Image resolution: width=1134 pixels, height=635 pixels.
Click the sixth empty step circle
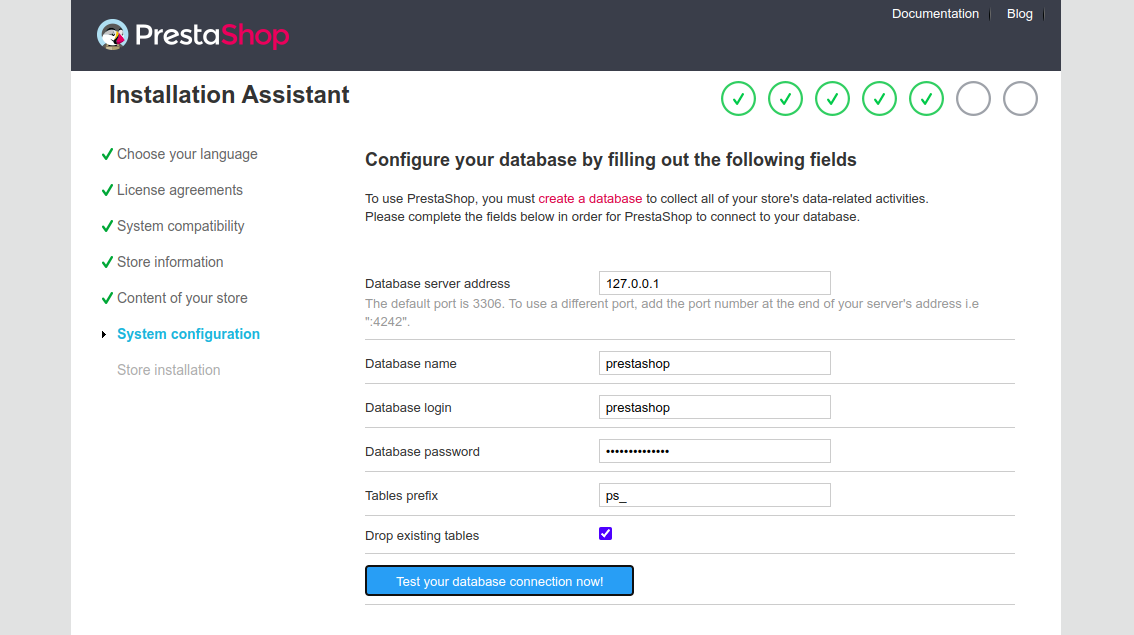(x=973, y=99)
